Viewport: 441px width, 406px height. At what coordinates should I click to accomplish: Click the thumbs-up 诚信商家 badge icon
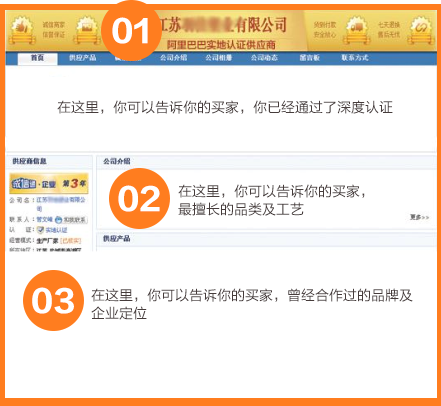point(22,30)
